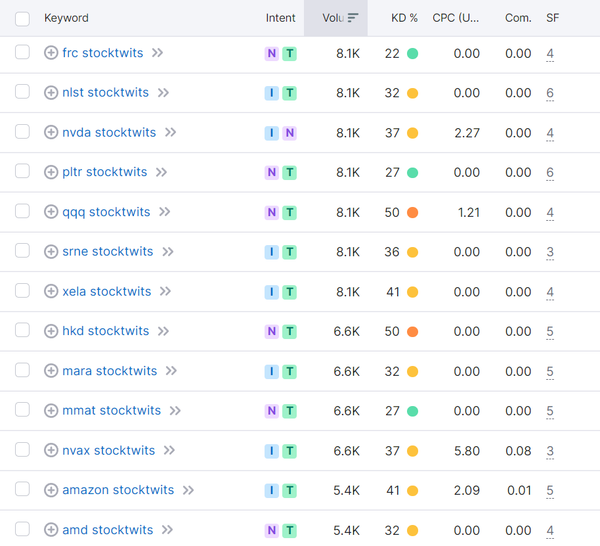Add nvda stocktwits keyword via plus icon
Viewport: 600px width, 546px height.
[51, 132]
